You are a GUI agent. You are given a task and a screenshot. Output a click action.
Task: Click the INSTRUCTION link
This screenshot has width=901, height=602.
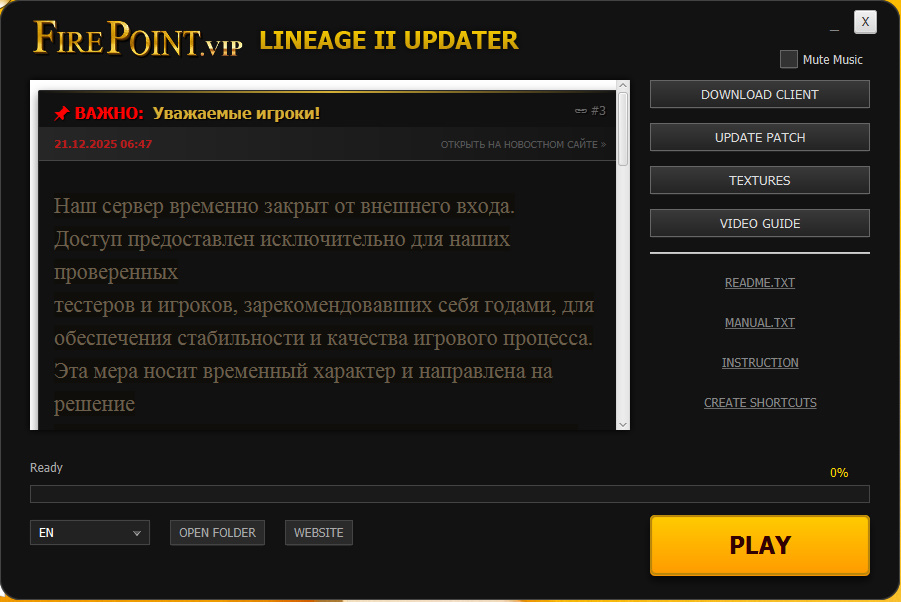[x=759, y=363]
